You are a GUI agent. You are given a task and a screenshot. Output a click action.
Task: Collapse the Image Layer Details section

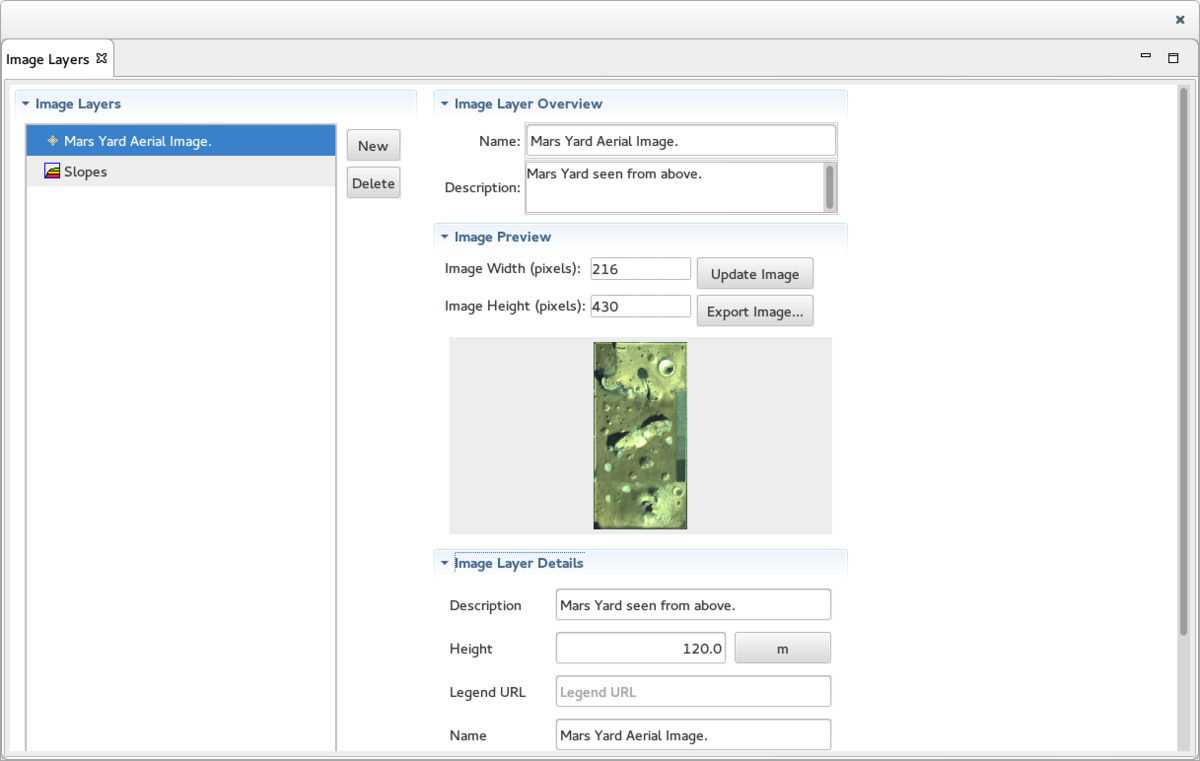coord(444,563)
